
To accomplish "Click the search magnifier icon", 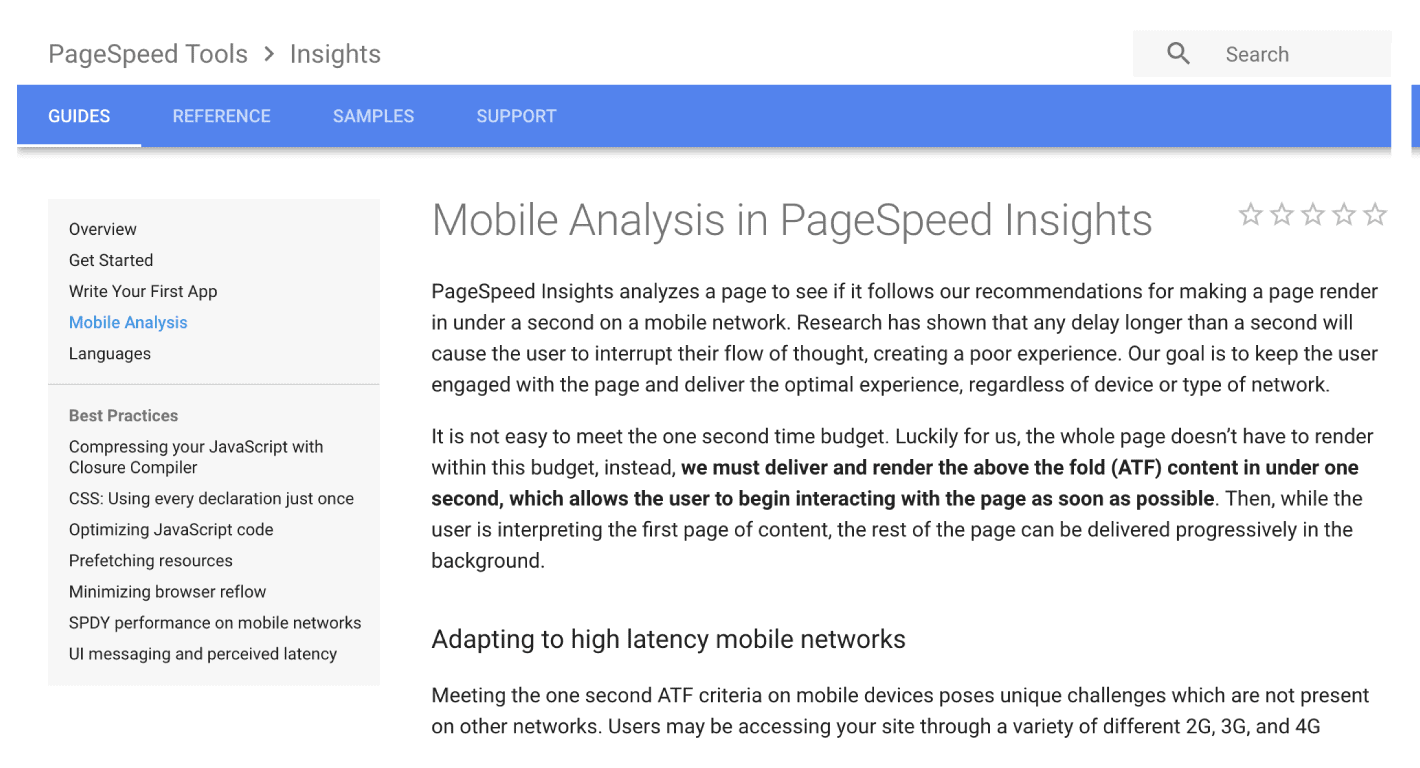I will [x=1179, y=54].
